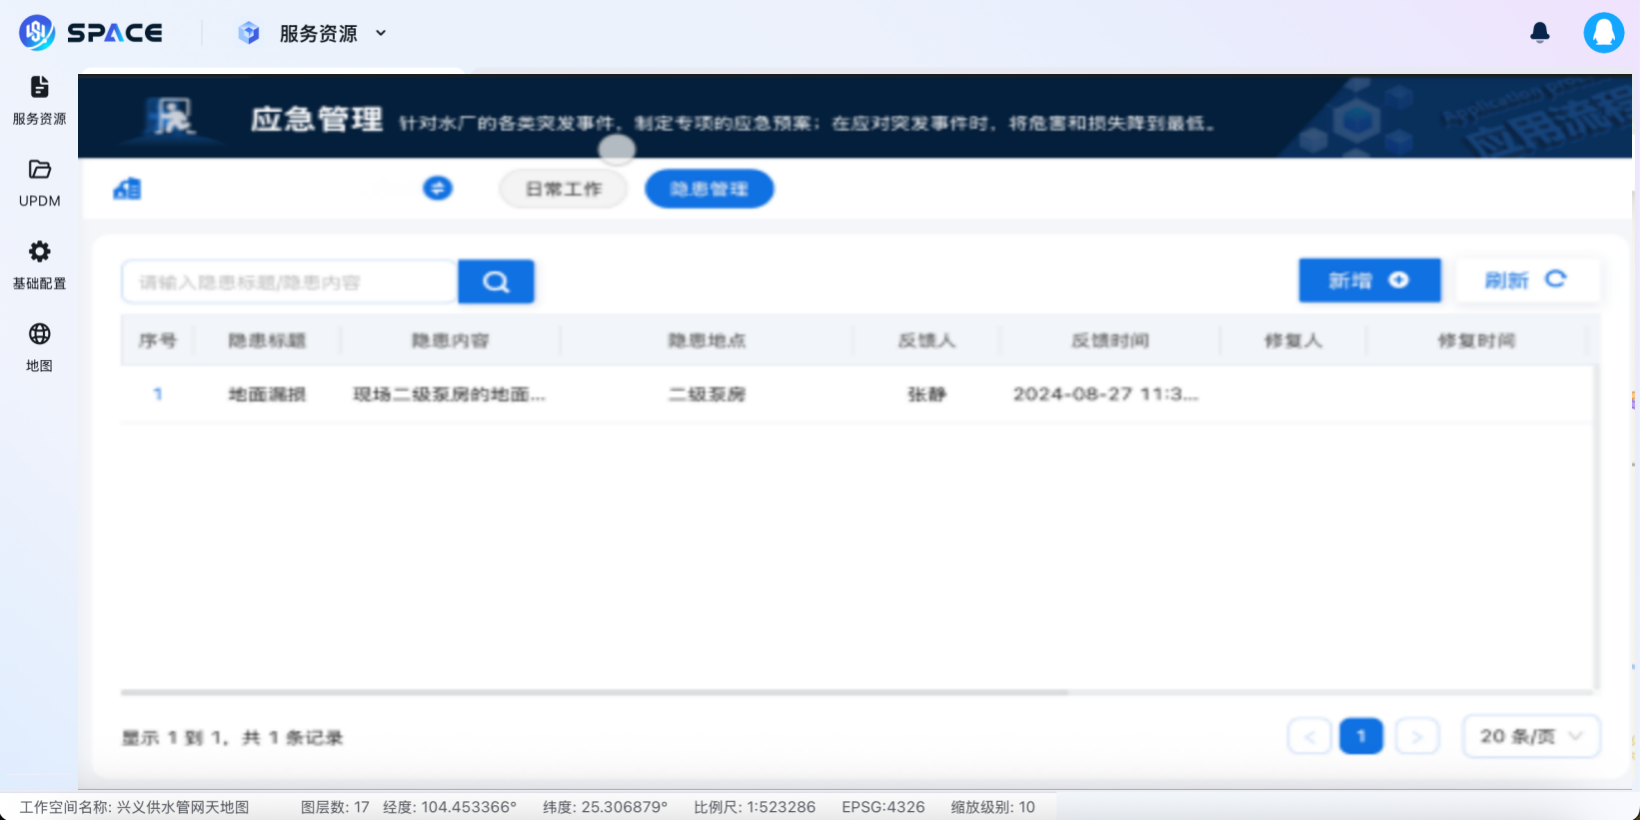This screenshot has width=1646, height=826.
Task: Open the 地图 globe sidebar item
Action: tap(40, 347)
